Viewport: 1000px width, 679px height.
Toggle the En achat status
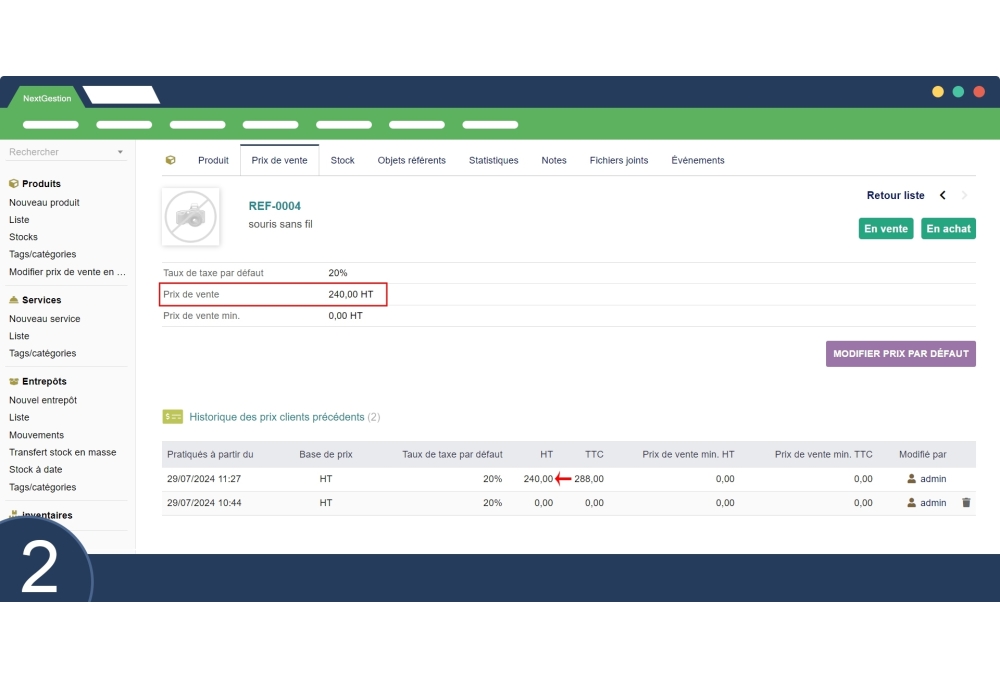coord(948,229)
